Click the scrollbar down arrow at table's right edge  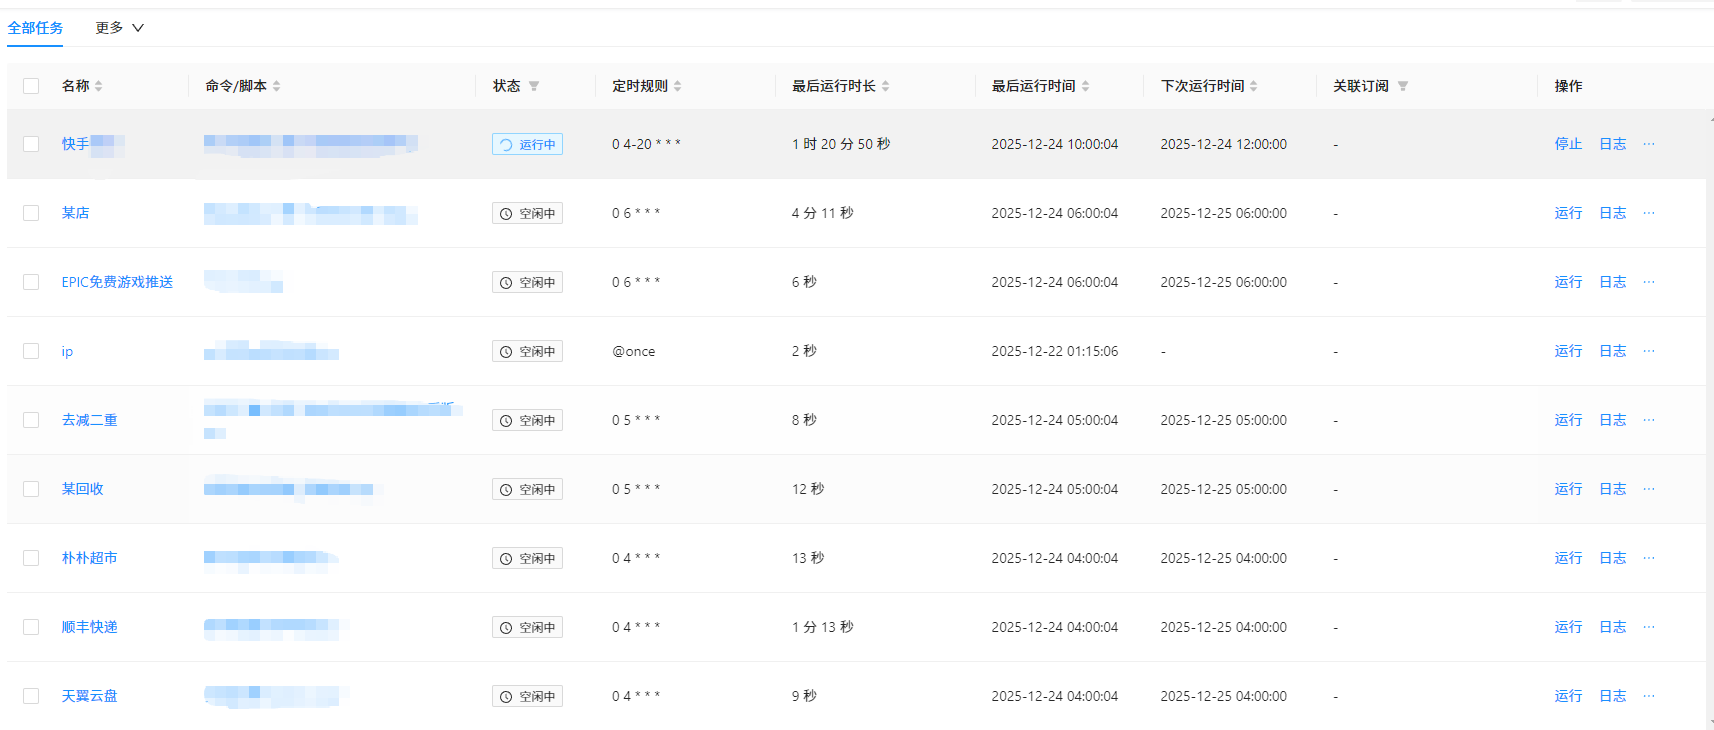pos(1709,721)
